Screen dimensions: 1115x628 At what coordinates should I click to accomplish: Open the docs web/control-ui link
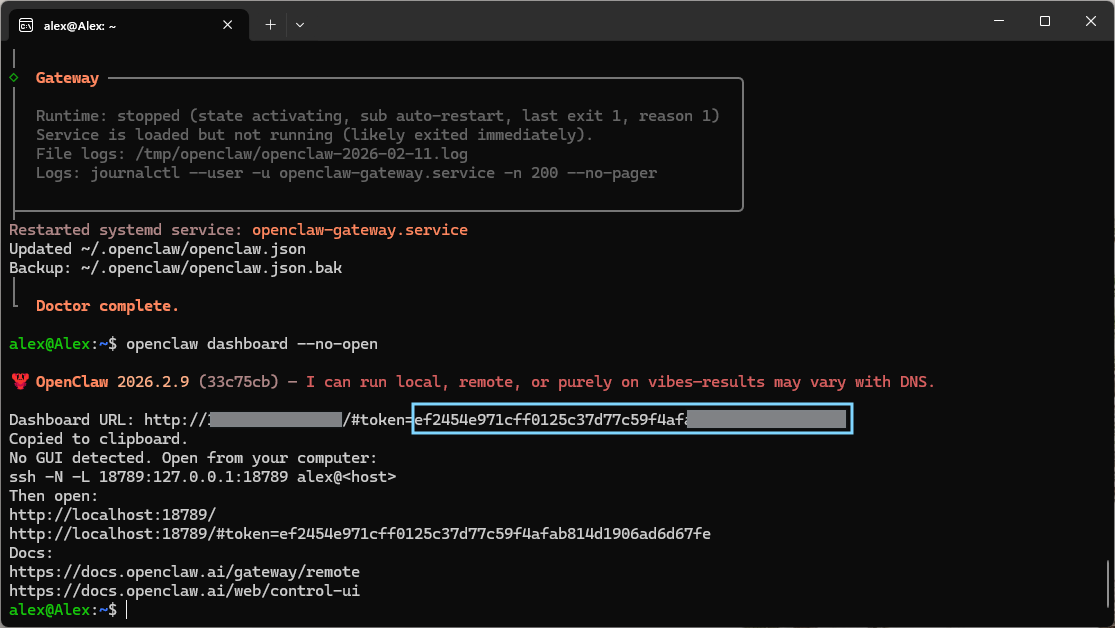coord(184,591)
